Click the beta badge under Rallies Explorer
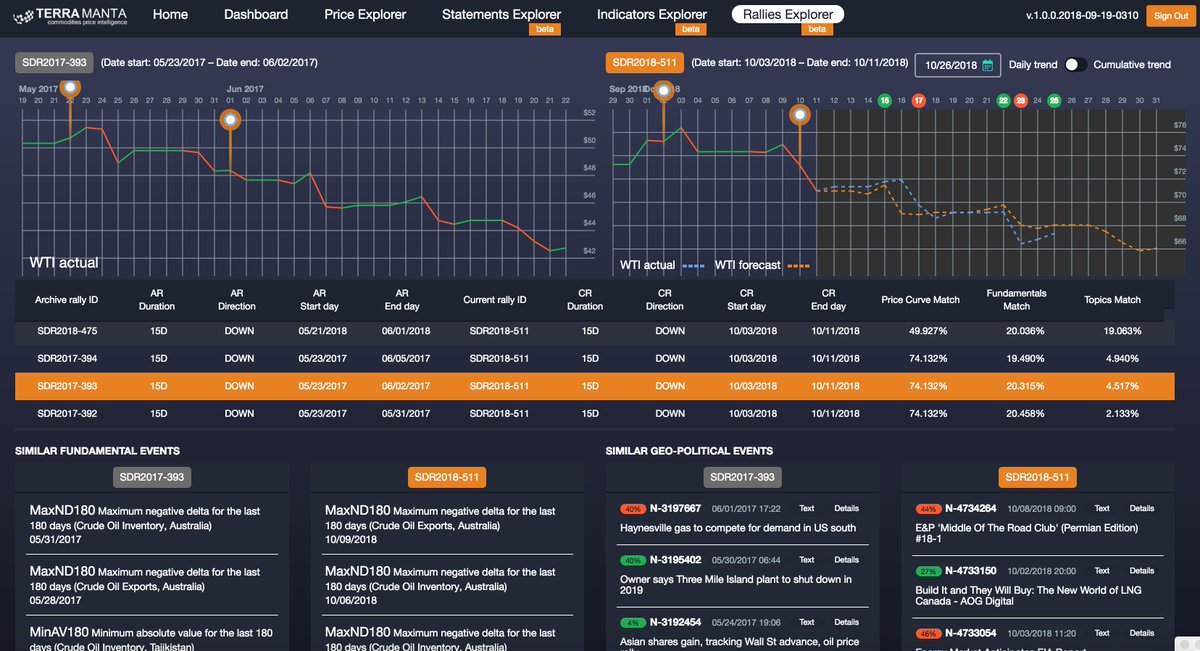Viewport: 1200px width, 651px height. [x=818, y=29]
